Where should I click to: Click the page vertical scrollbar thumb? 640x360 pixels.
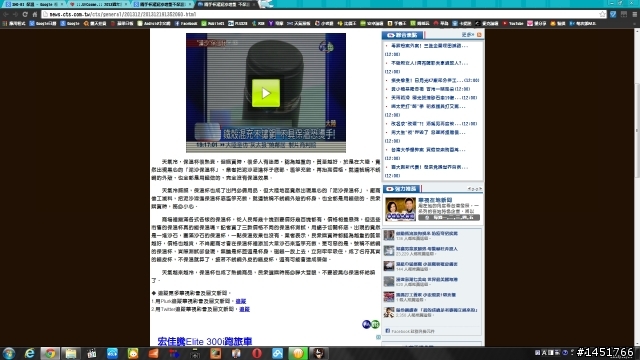tap(636, 130)
